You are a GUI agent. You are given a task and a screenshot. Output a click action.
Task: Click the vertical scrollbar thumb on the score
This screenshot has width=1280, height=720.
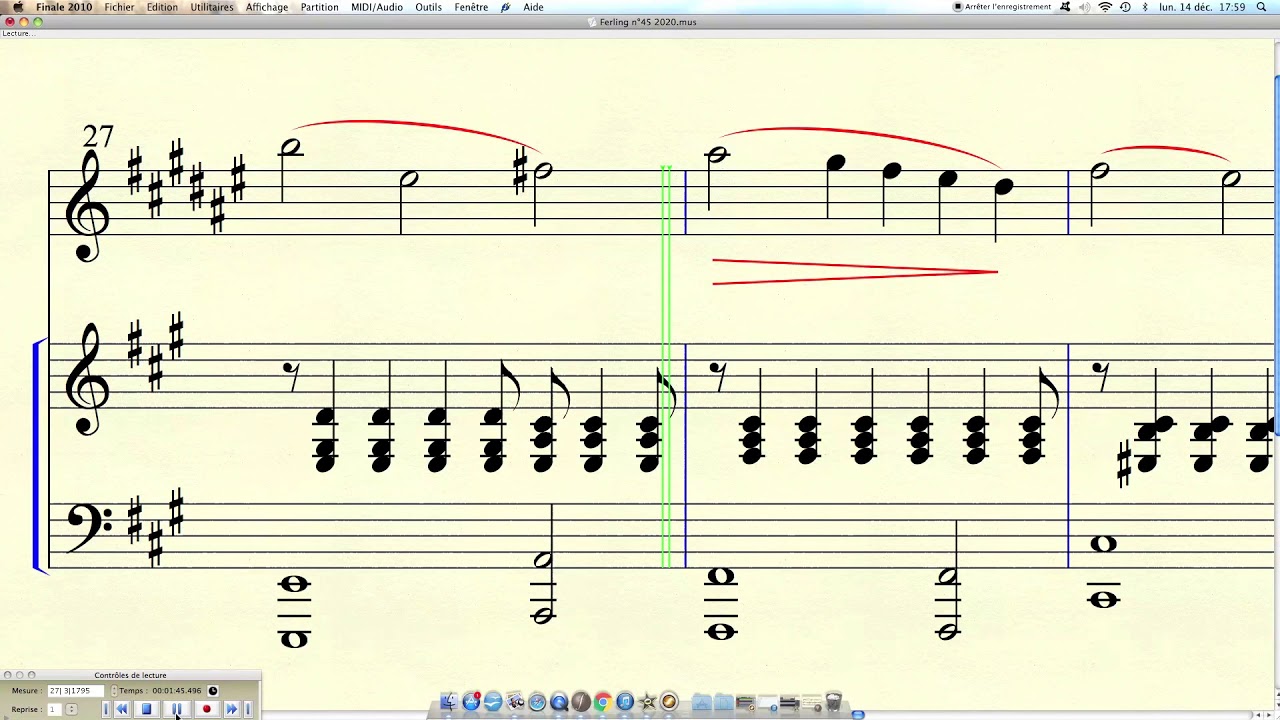point(1276,255)
